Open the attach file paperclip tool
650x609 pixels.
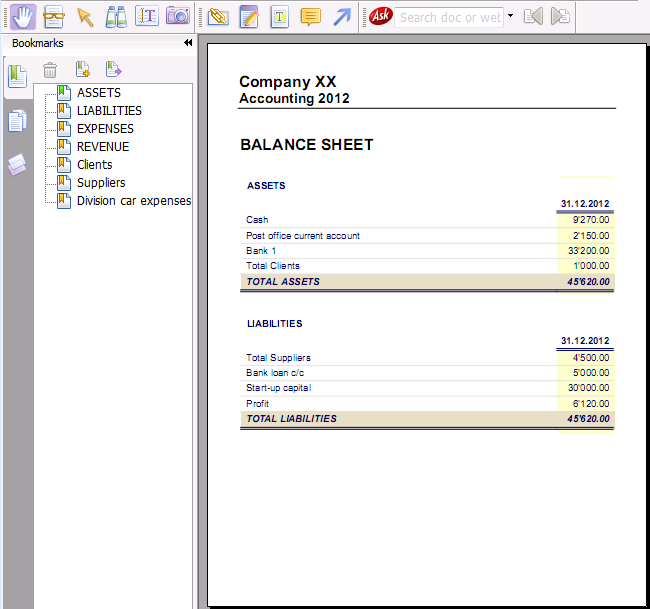[x=218, y=17]
